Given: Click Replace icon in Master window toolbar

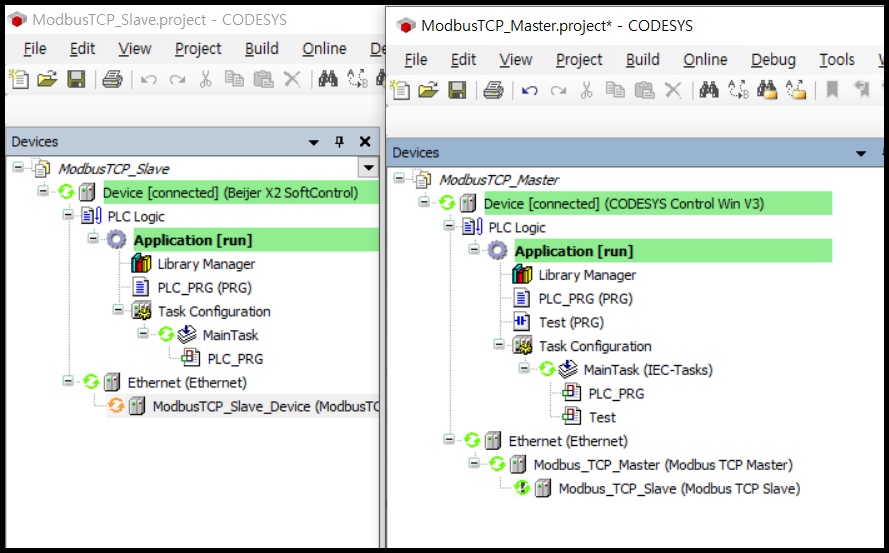Looking at the screenshot, I should [739, 90].
